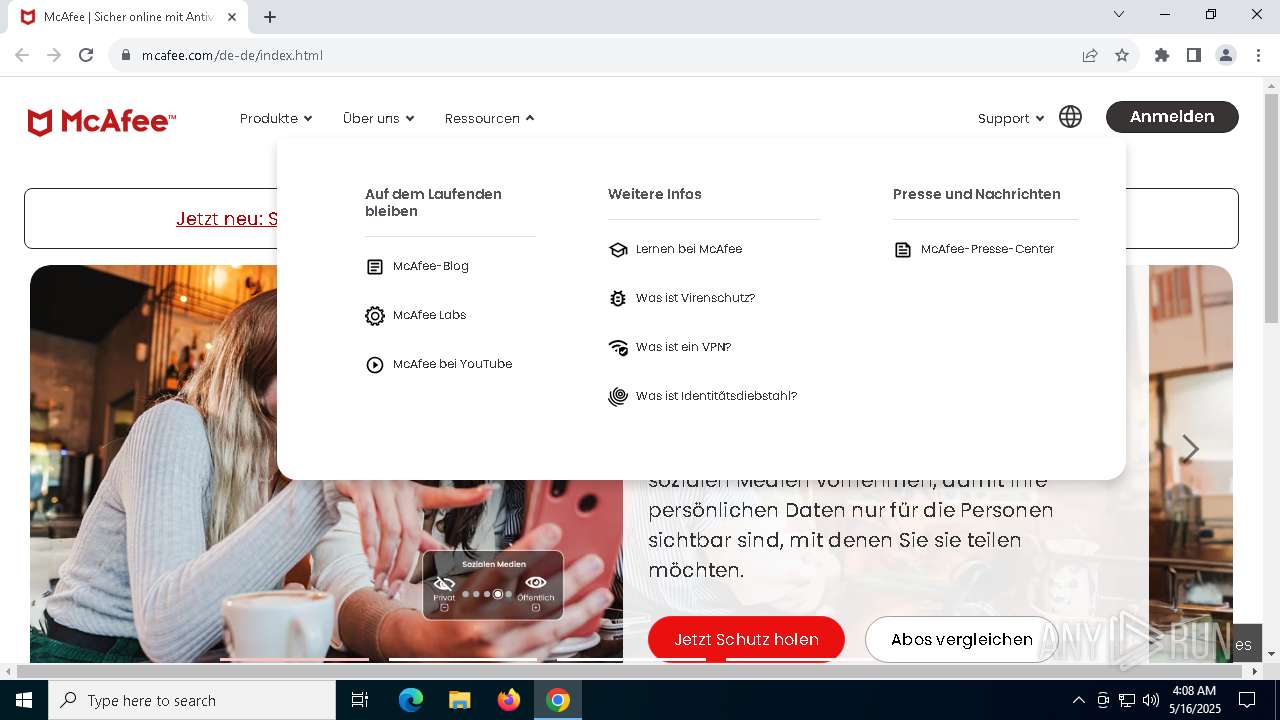Click the fingerprint Identitätsdiebstahl icon

pyautogui.click(x=618, y=397)
